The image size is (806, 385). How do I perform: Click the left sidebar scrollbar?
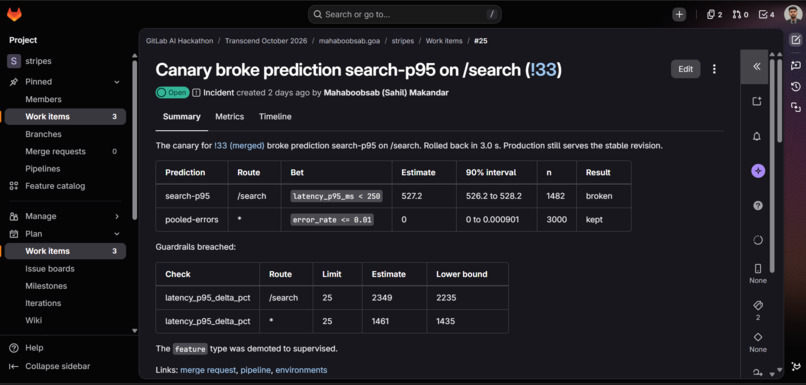[x=135, y=139]
